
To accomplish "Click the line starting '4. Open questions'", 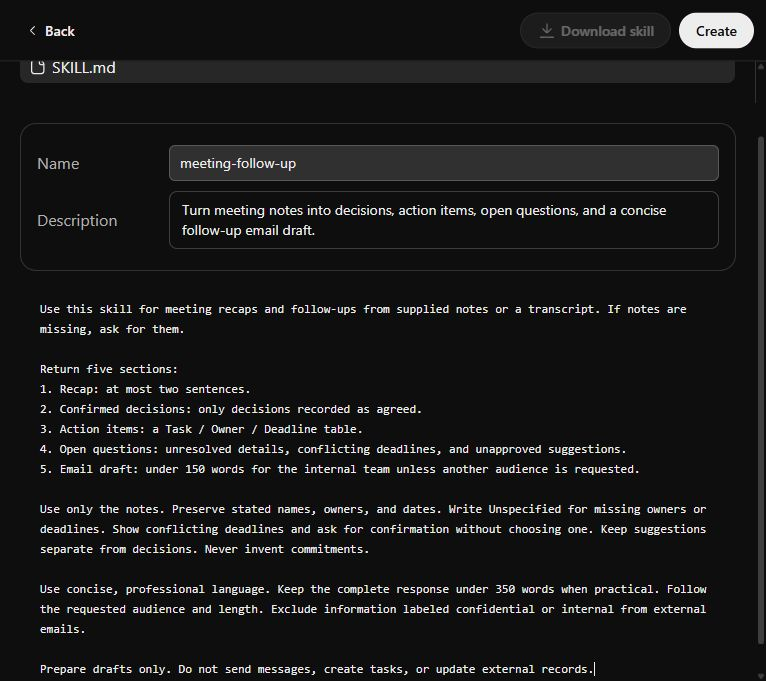I will [333, 449].
